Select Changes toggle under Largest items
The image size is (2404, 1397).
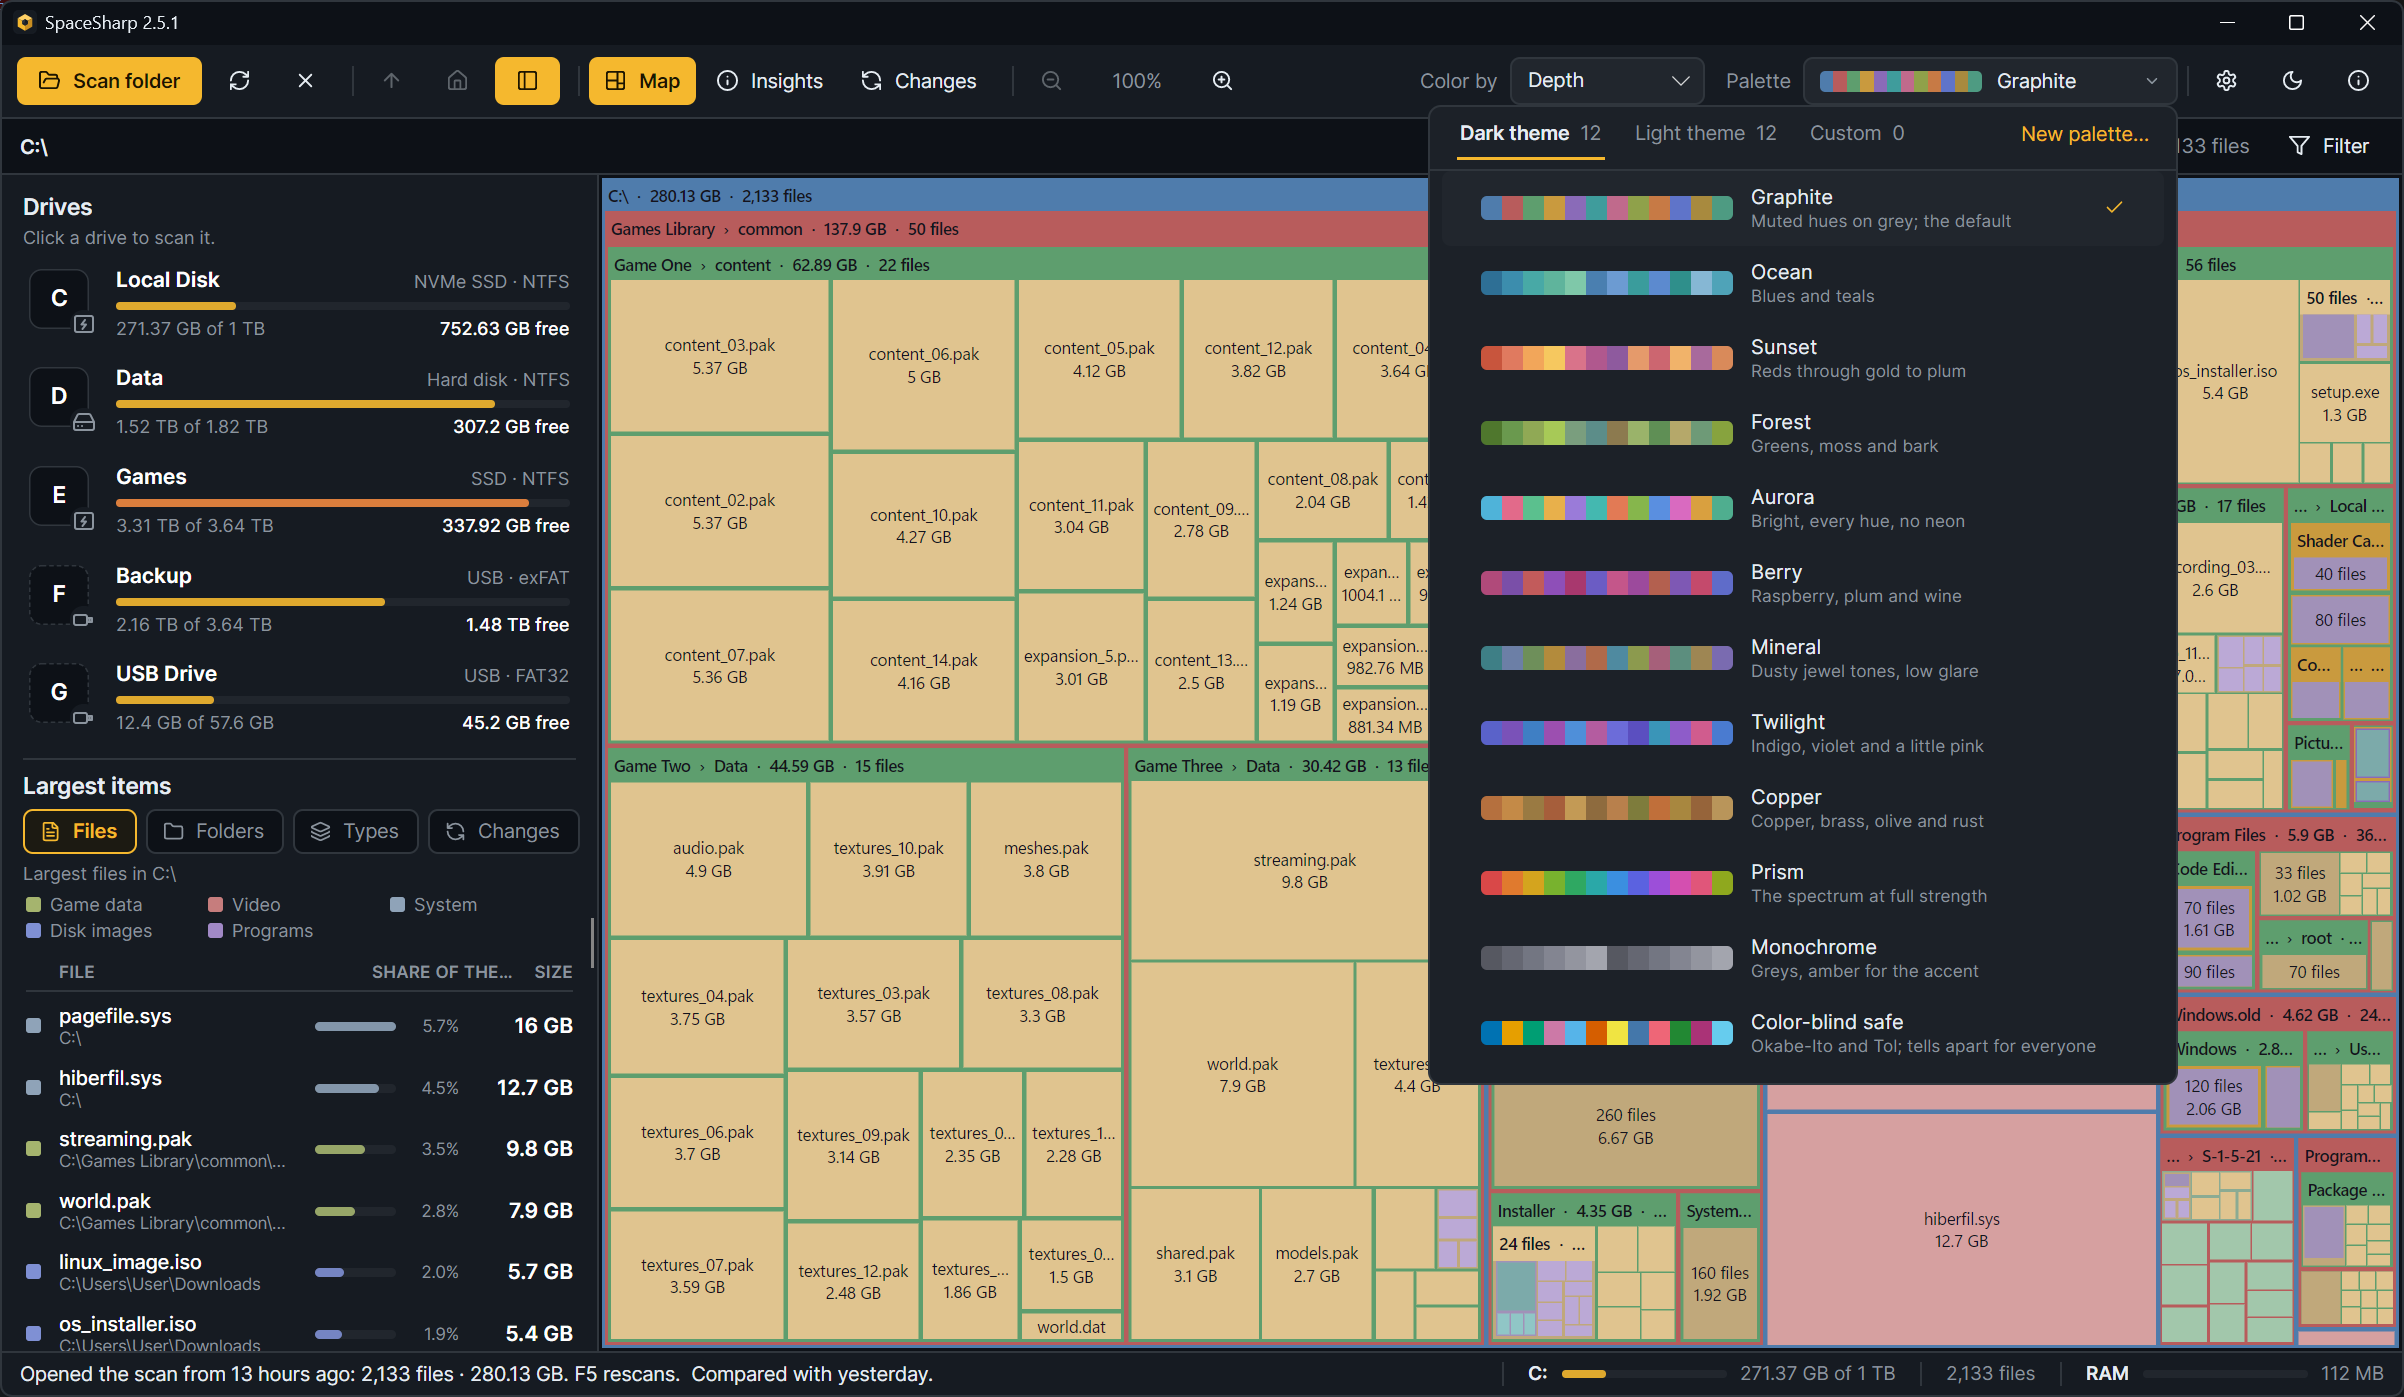pyautogui.click(x=503, y=832)
